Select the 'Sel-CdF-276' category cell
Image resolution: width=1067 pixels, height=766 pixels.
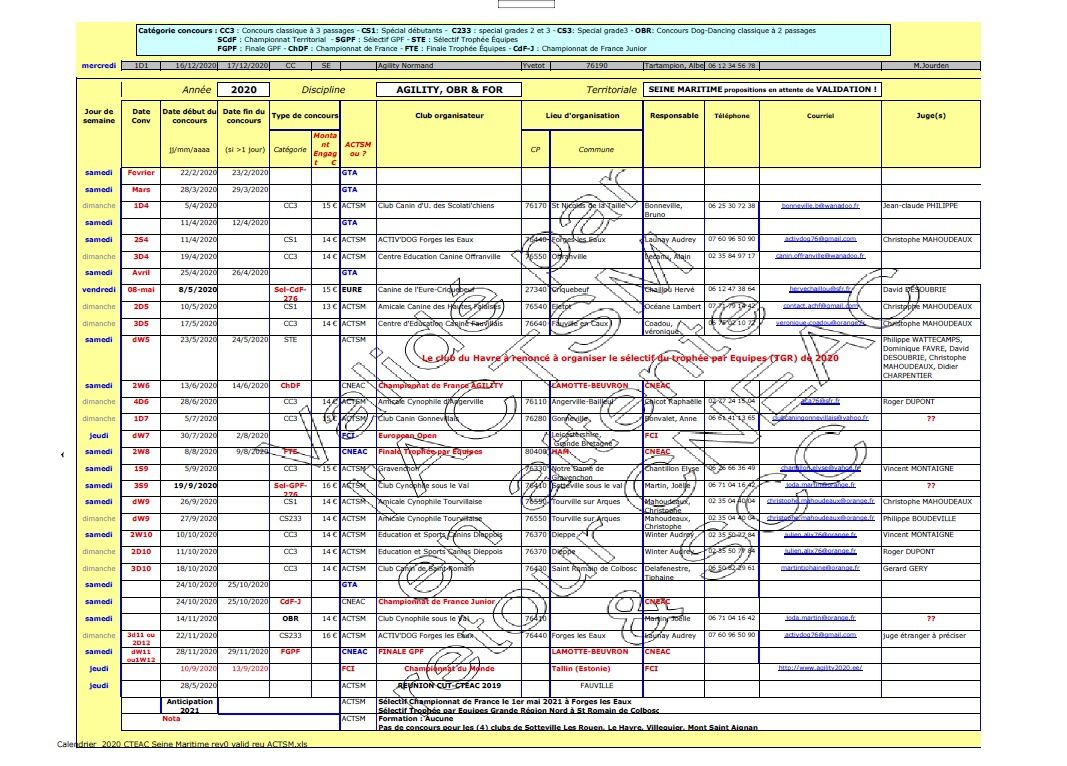click(x=291, y=294)
